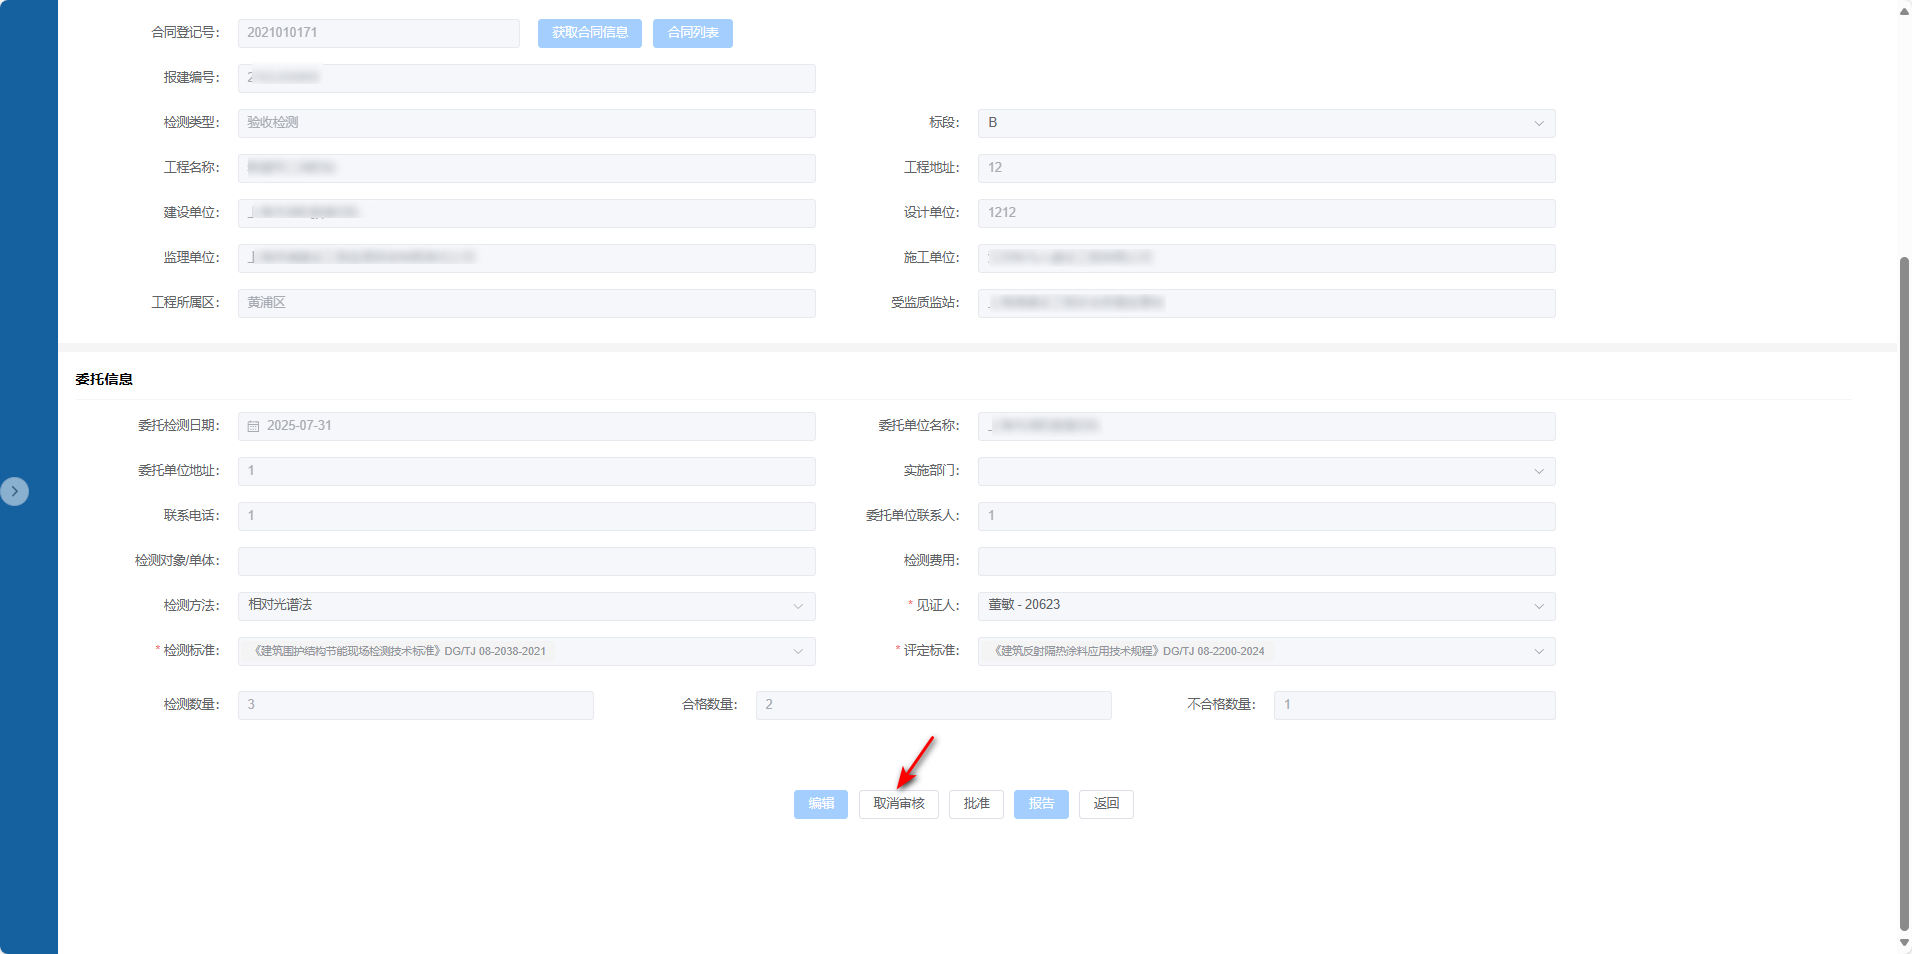1912x954 pixels.
Task: Expand the 实施部门 dropdown
Action: [x=1538, y=471]
